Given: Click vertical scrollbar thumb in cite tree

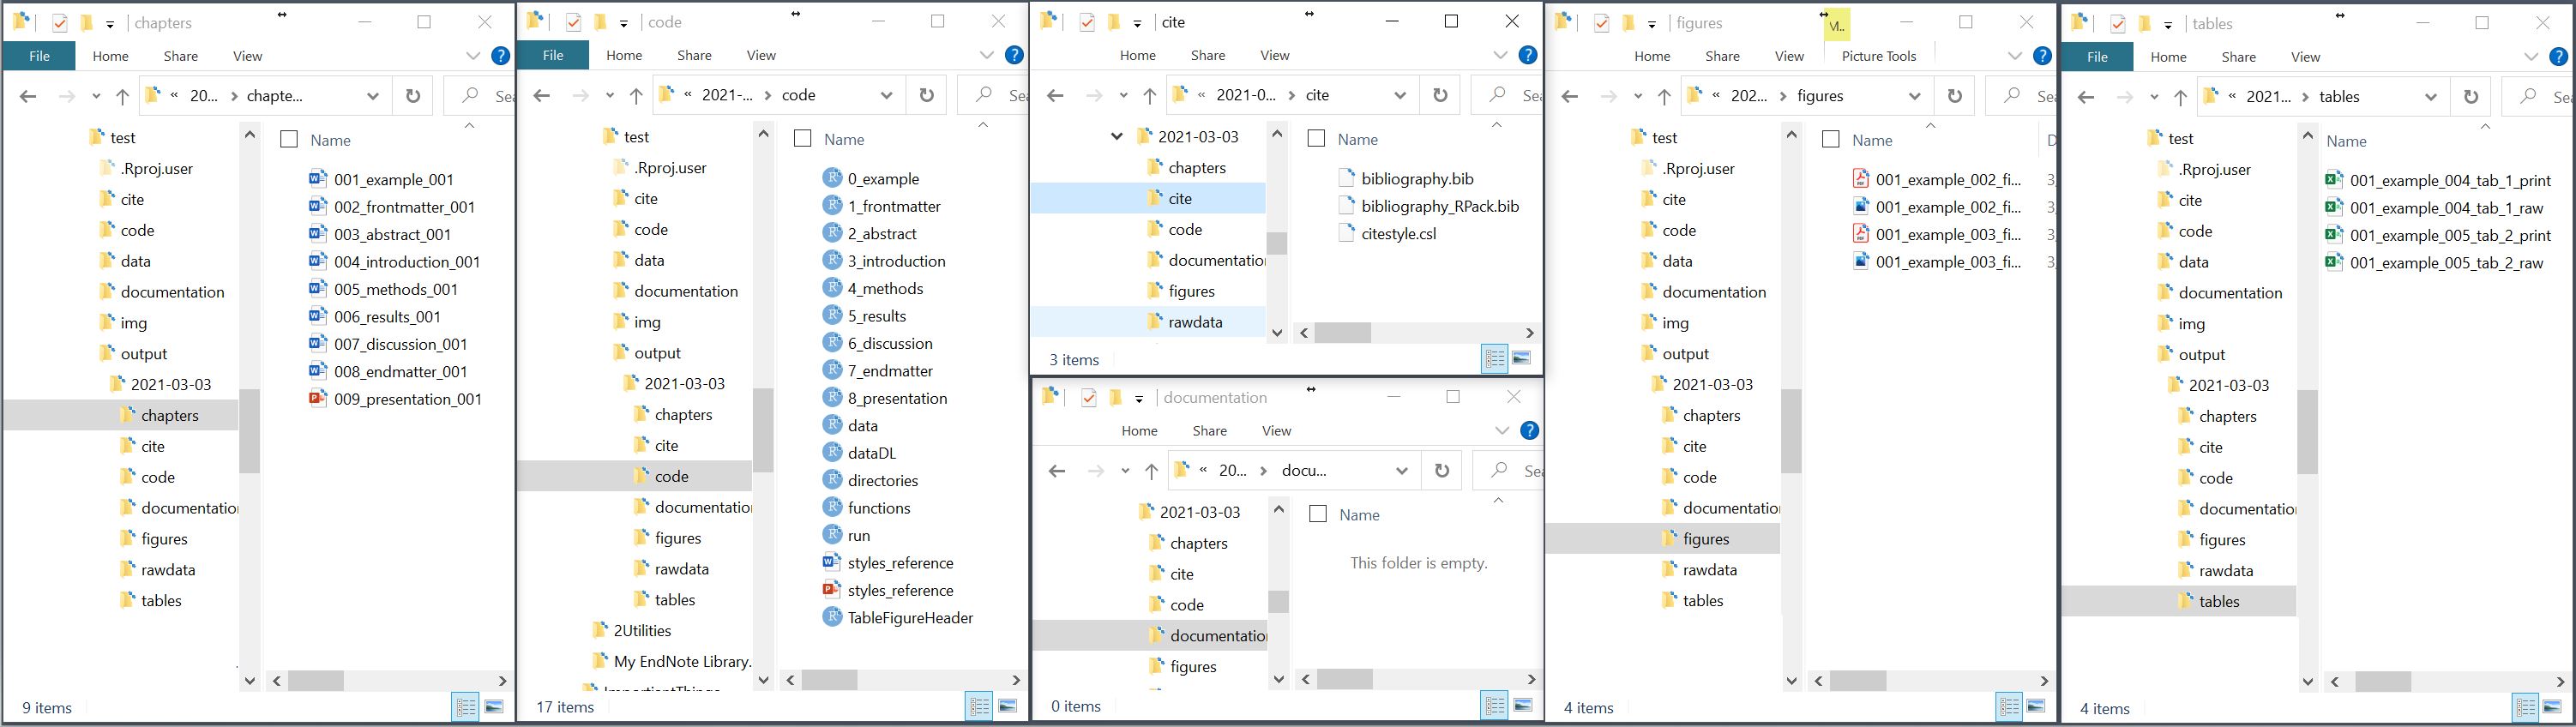Looking at the screenshot, I should point(1277,243).
